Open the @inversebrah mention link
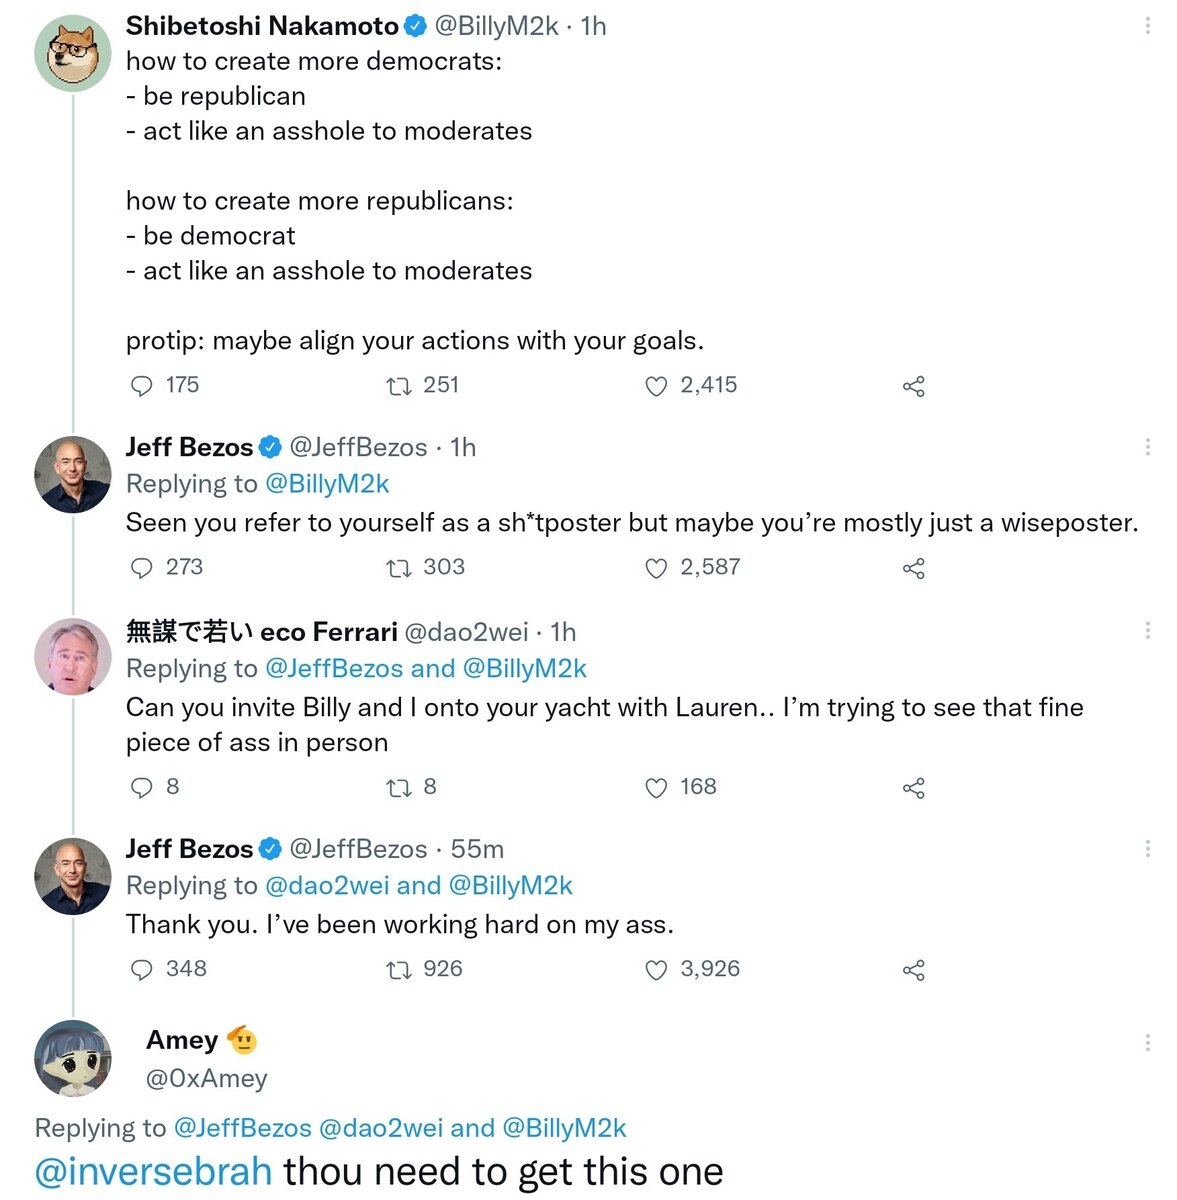 pos(154,1171)
